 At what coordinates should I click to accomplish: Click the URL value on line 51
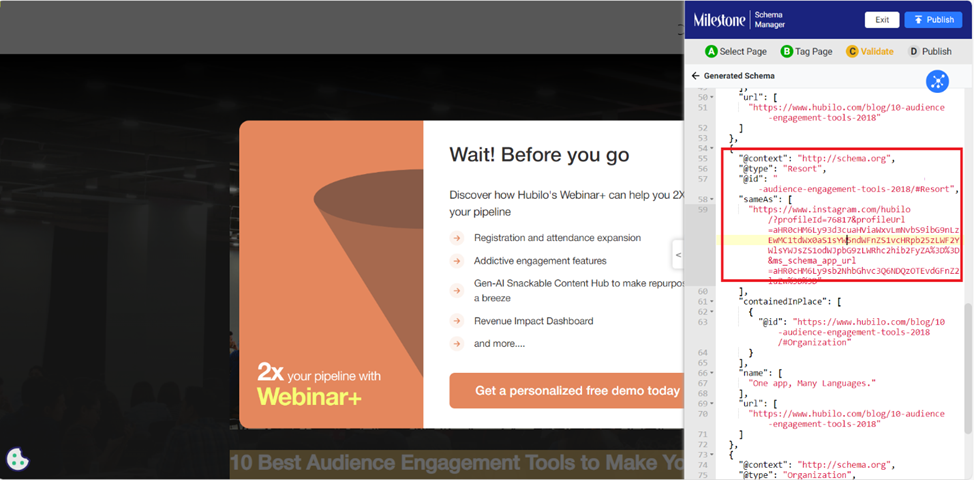click(847, 112)
